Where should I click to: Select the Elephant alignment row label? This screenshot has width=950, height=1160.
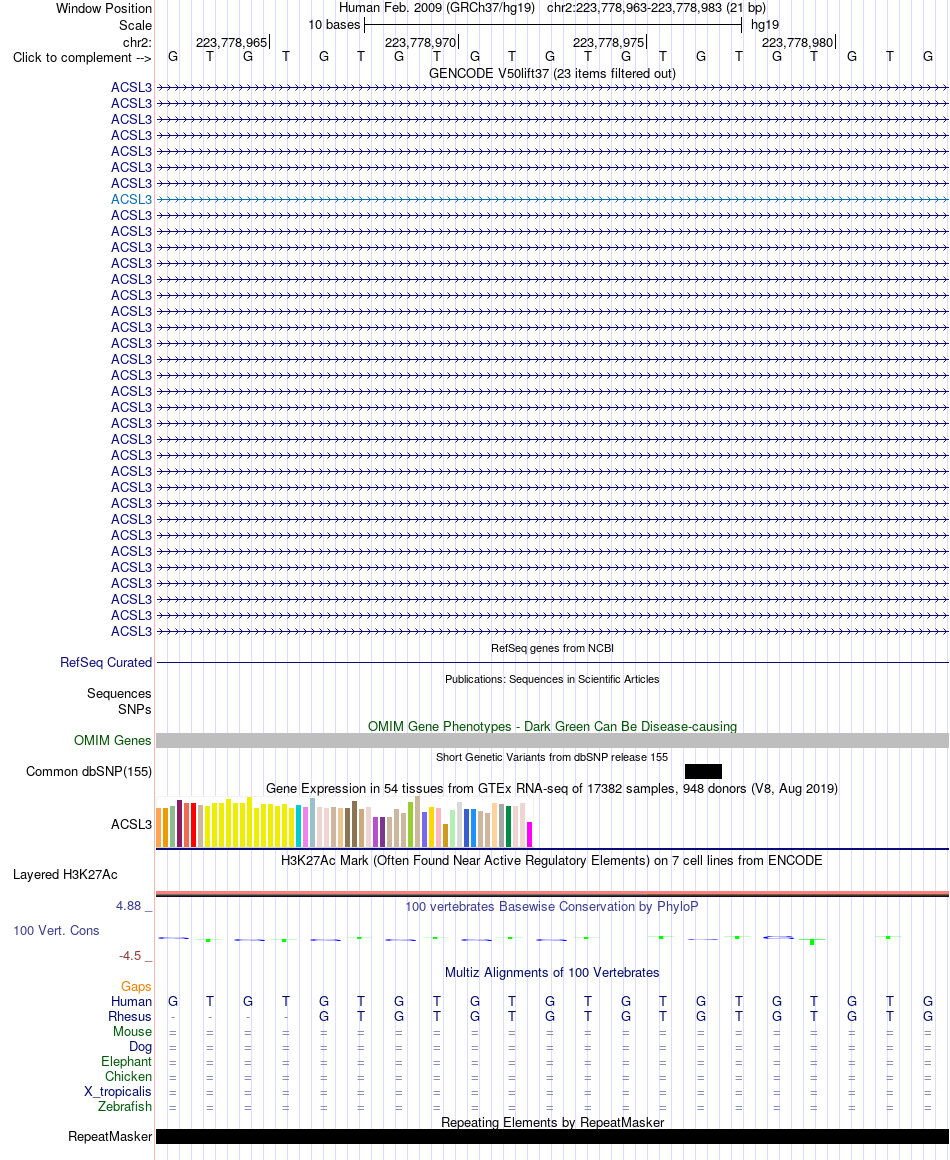pos(127,1062)
